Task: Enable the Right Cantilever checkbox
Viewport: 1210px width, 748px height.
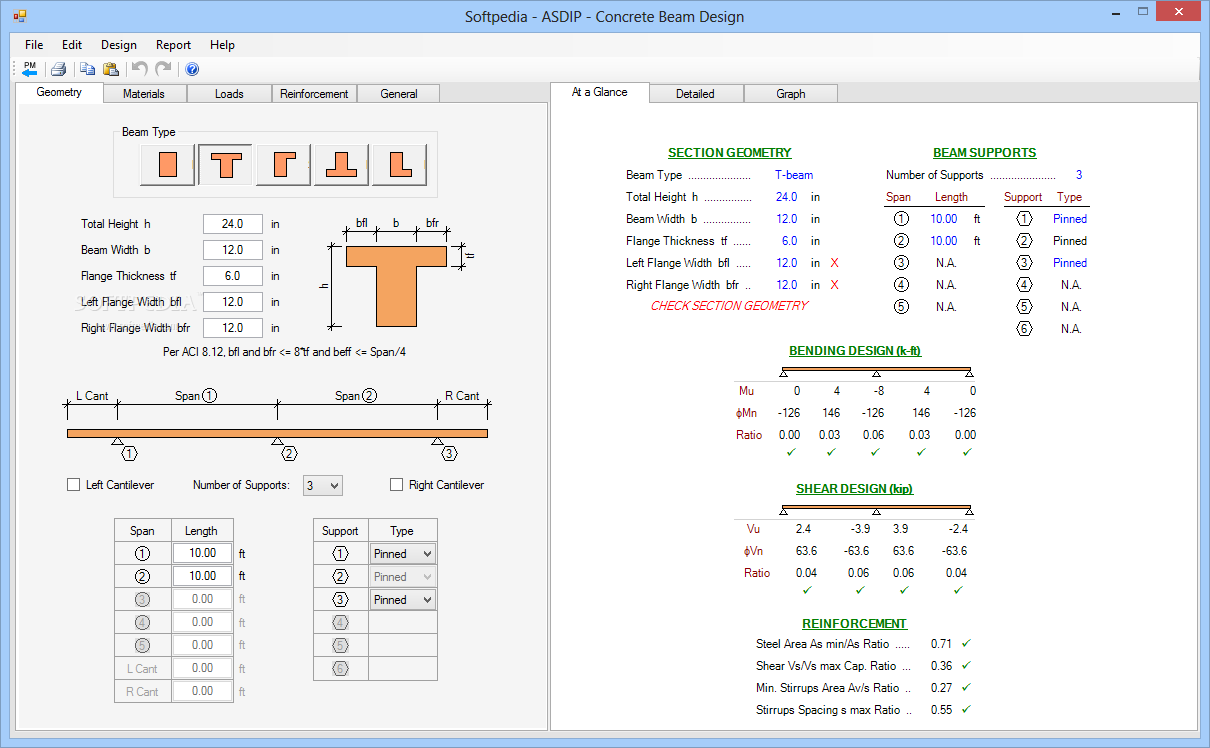Action: click(x=397, y=485)
